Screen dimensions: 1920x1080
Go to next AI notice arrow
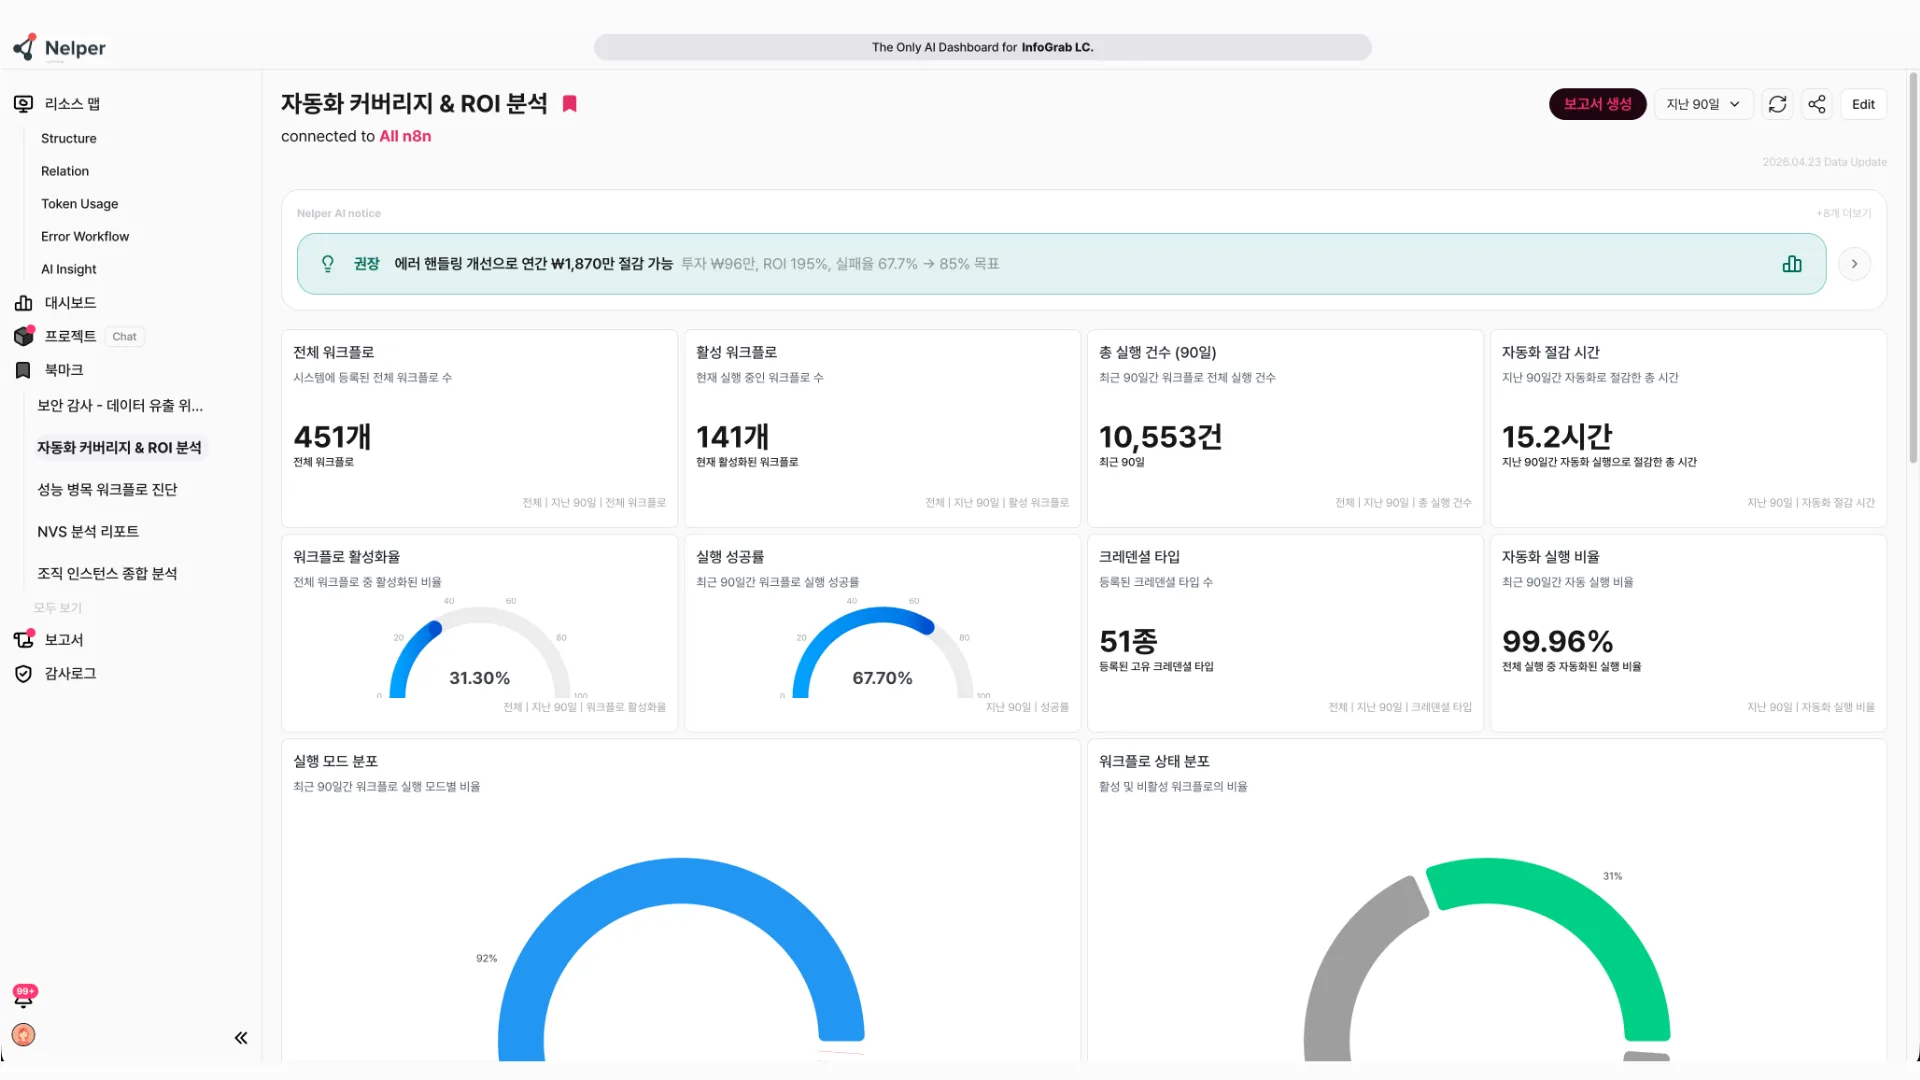[x=1855, y=264]
